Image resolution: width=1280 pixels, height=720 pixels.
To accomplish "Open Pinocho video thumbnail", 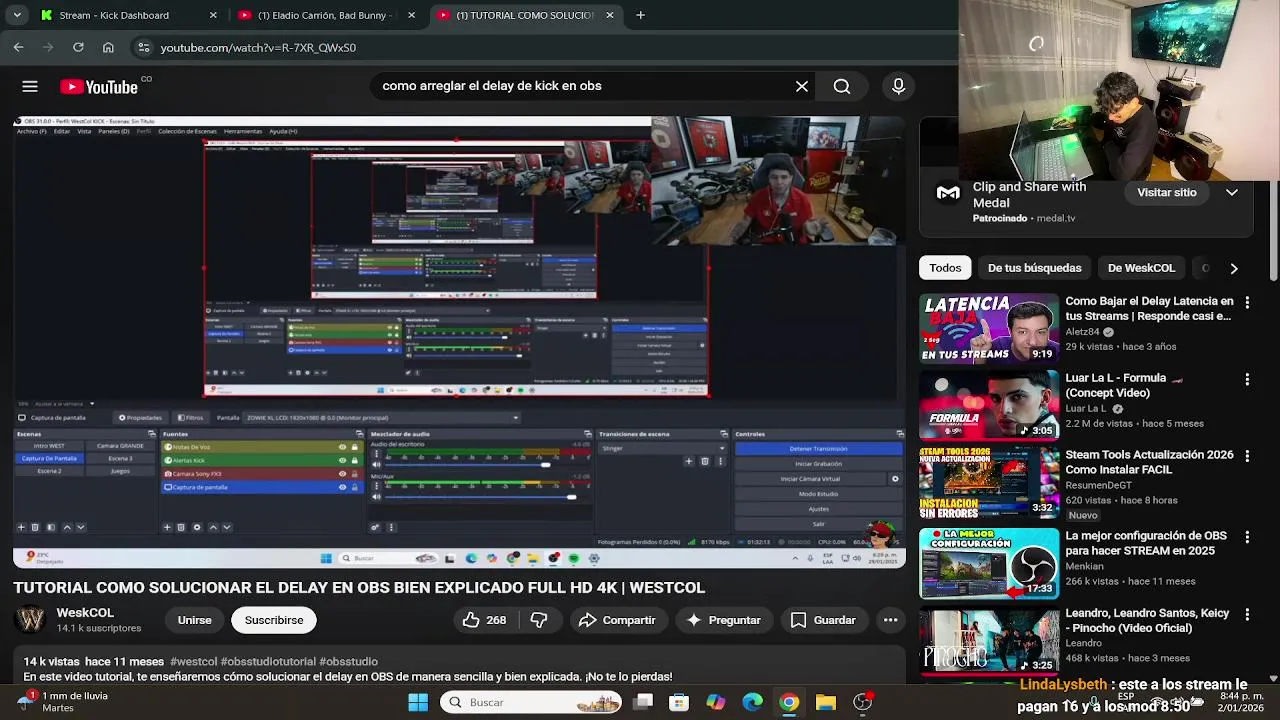I will (989, 640).
